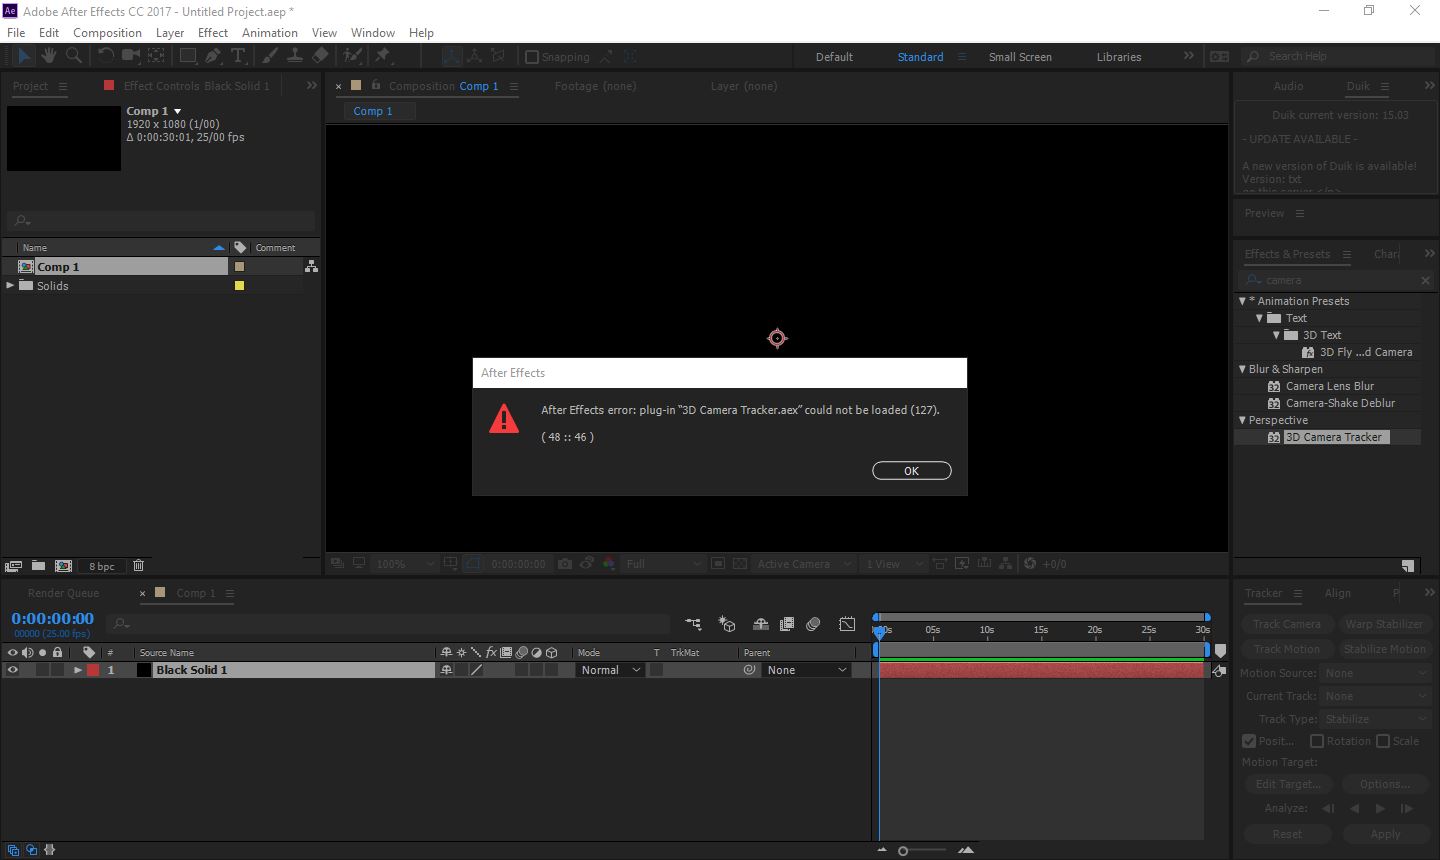Select the Zoom magnifier tool
This screenshot has width=1440, height=860.
pos(72,56)
